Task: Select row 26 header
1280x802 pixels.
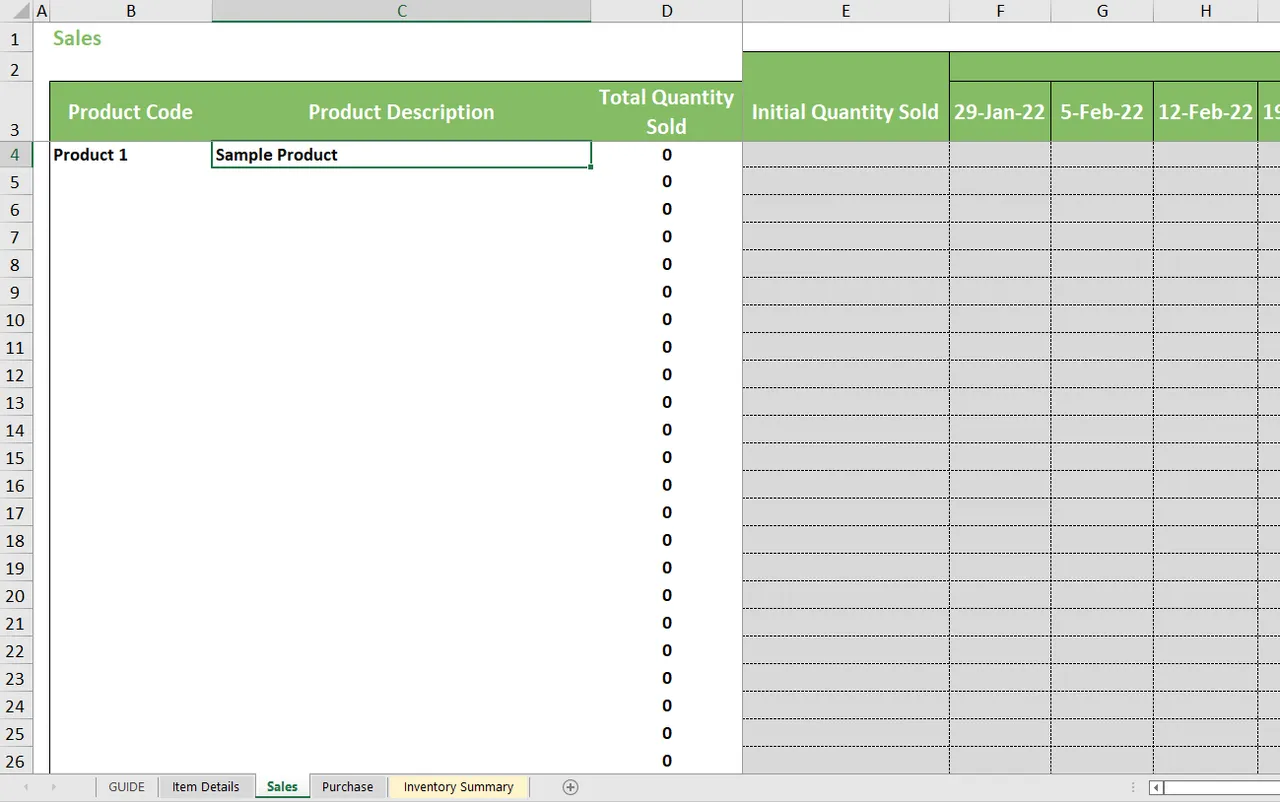Action: 16,761
